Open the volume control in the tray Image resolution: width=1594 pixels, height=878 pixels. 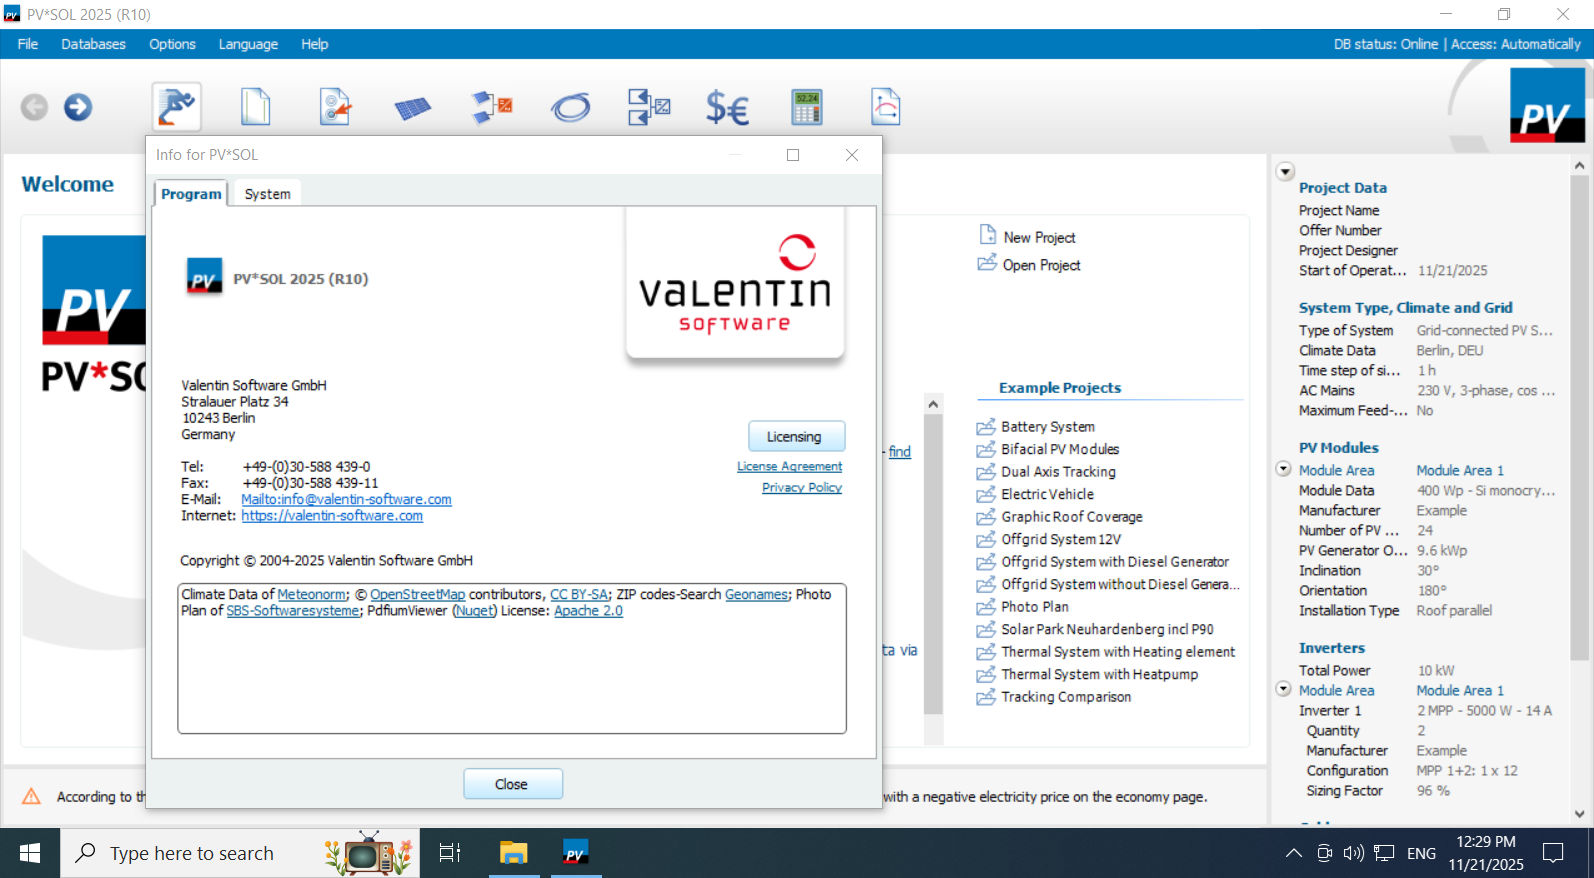point(1354,853)
